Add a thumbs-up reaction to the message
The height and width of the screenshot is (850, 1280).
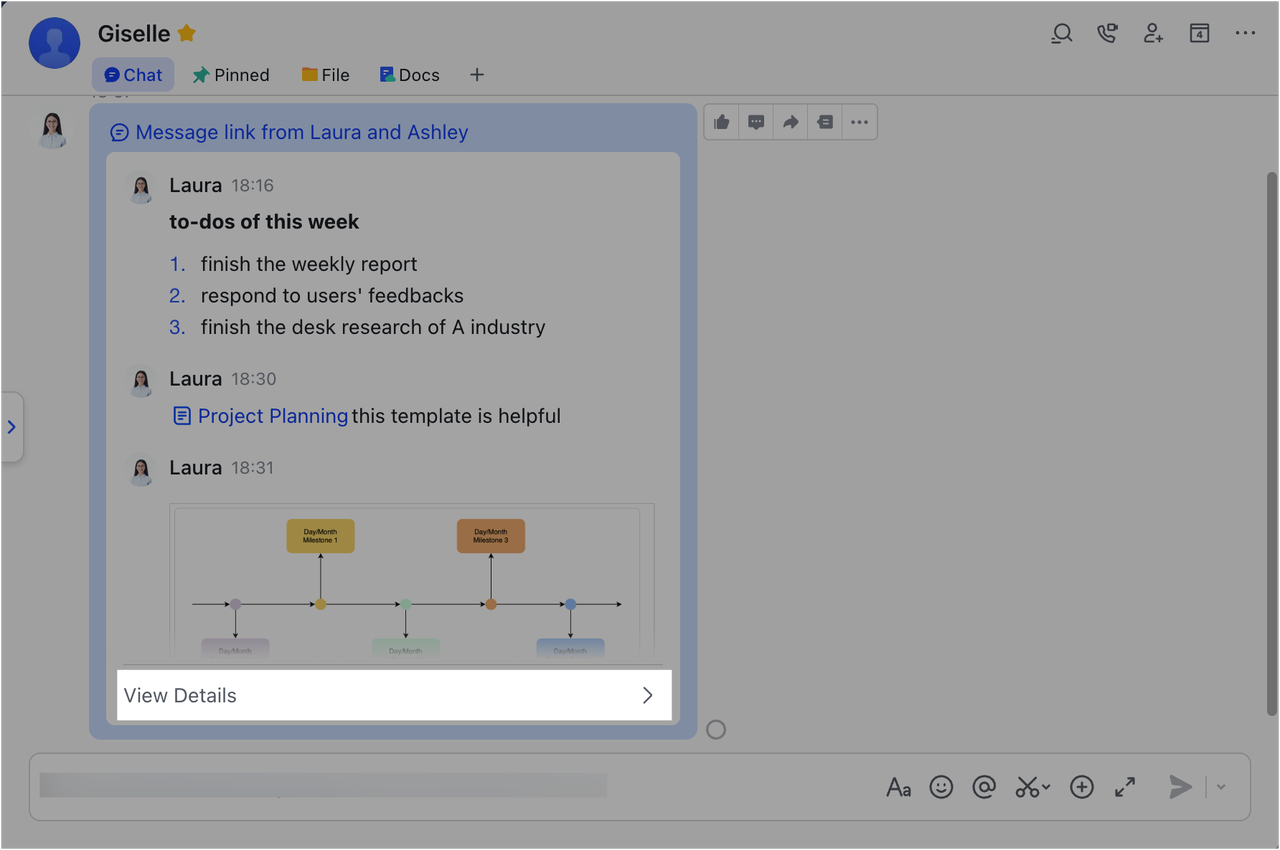pyautogui.click(x=721, y=121)
